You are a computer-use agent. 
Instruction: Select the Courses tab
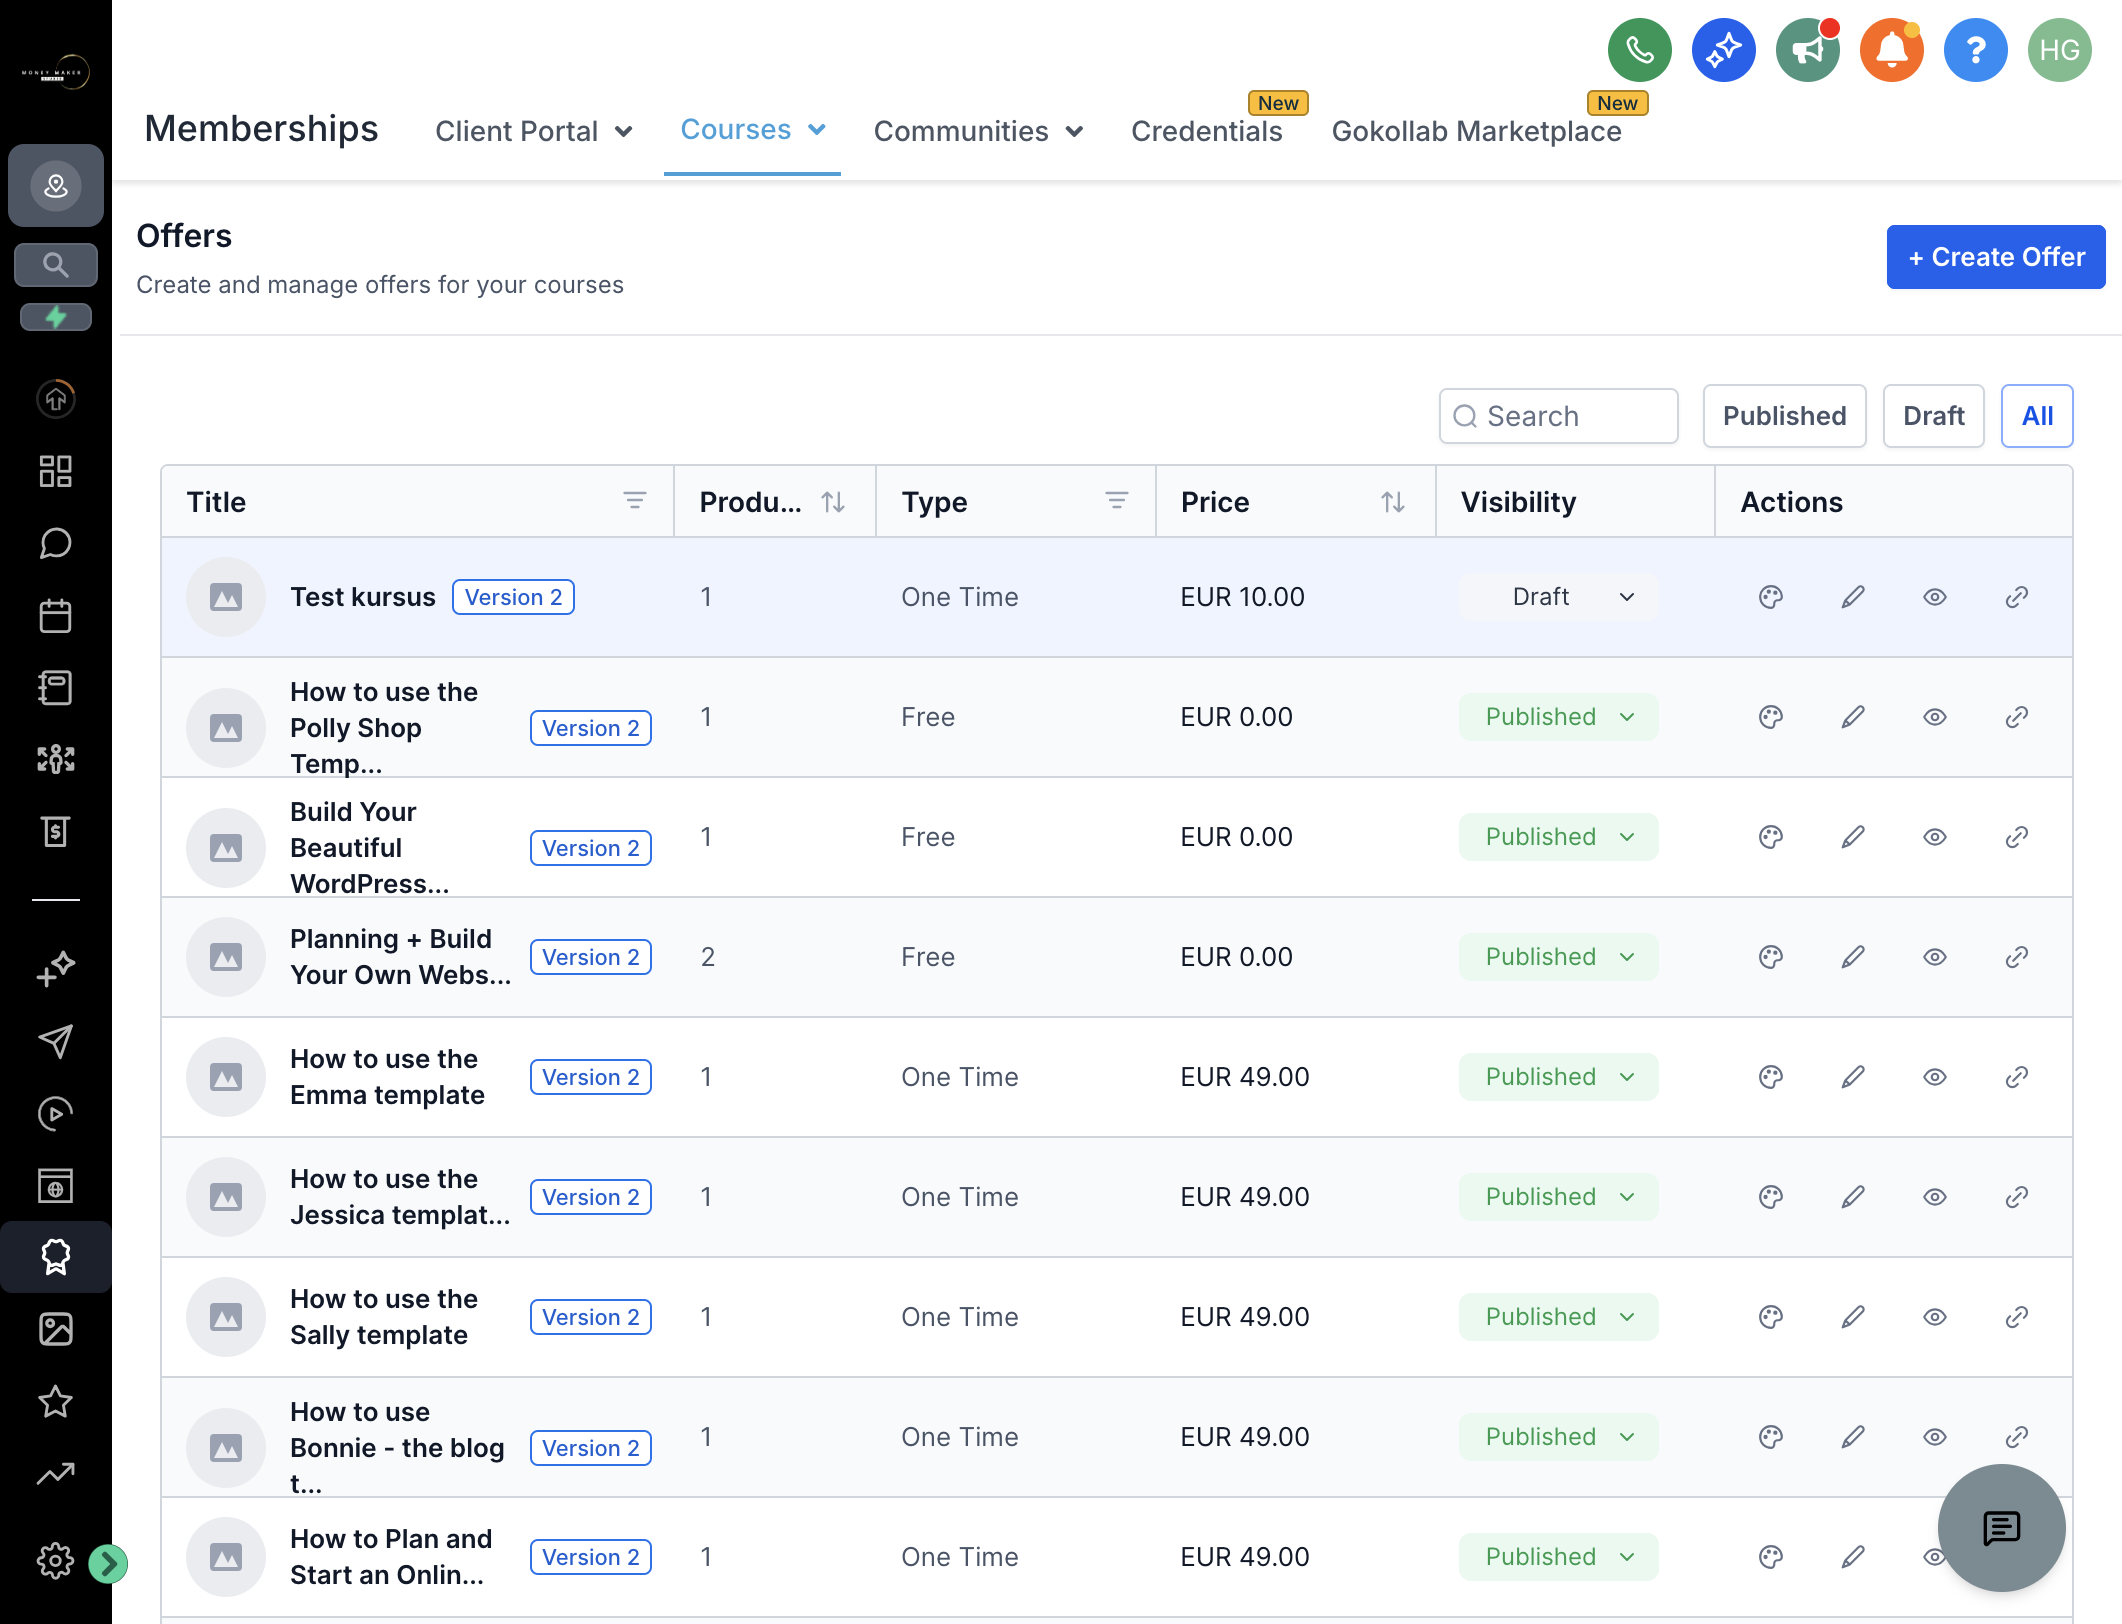(x=752, y=130)
